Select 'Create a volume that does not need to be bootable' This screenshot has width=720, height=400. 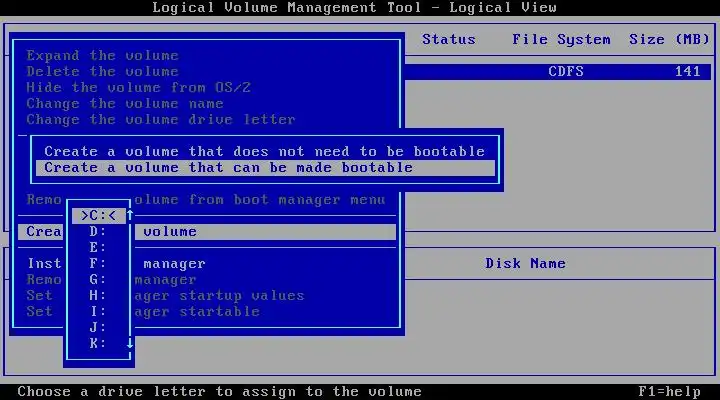click(x=264, y=152)
